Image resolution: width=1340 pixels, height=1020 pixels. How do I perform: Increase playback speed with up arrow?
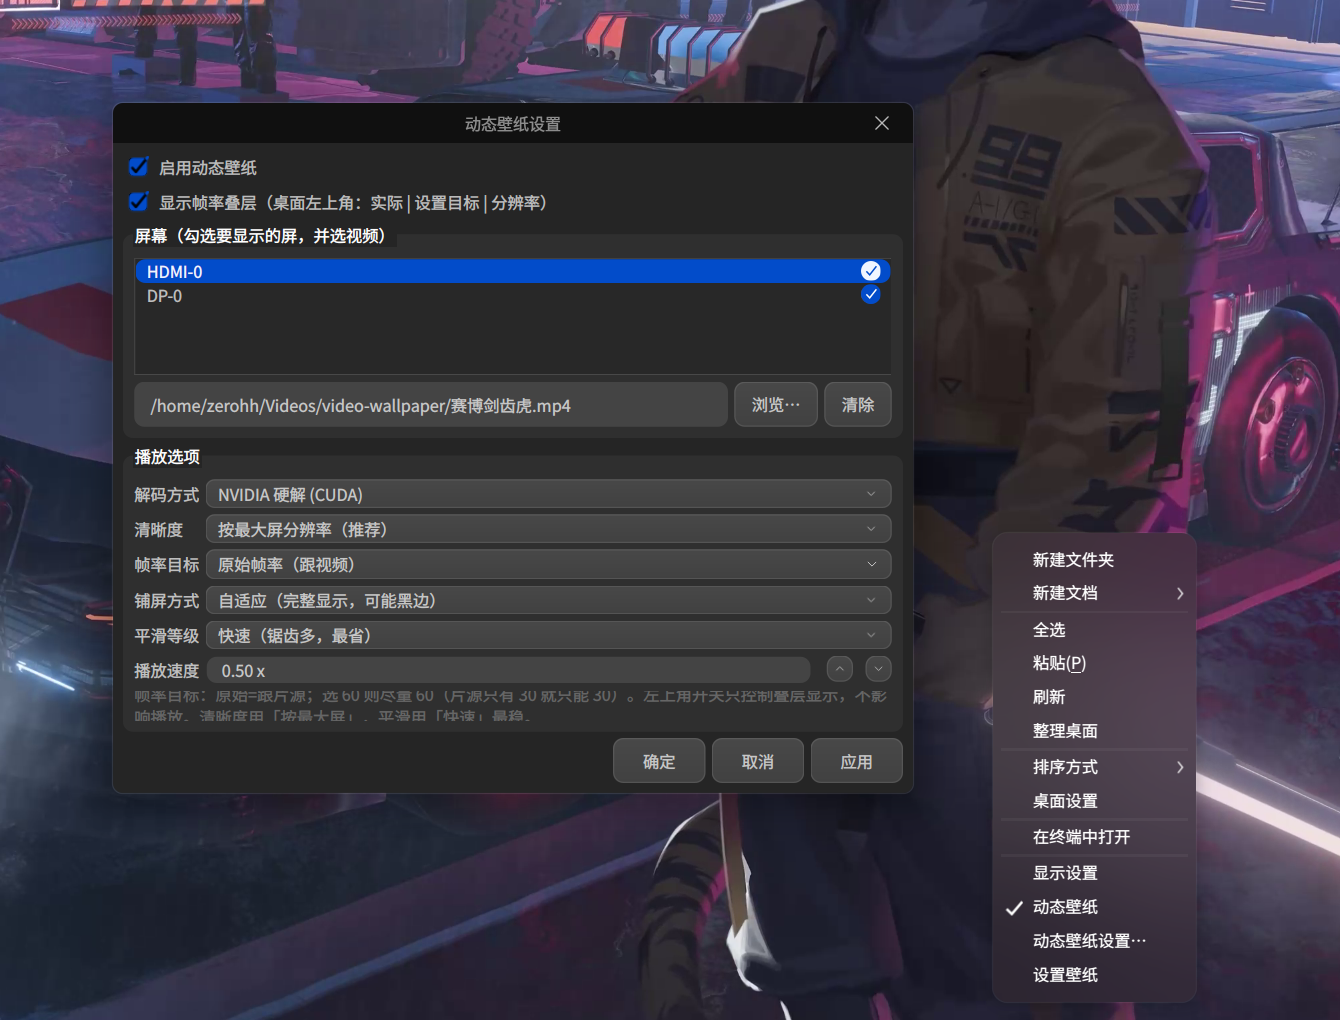click(840, 669)
